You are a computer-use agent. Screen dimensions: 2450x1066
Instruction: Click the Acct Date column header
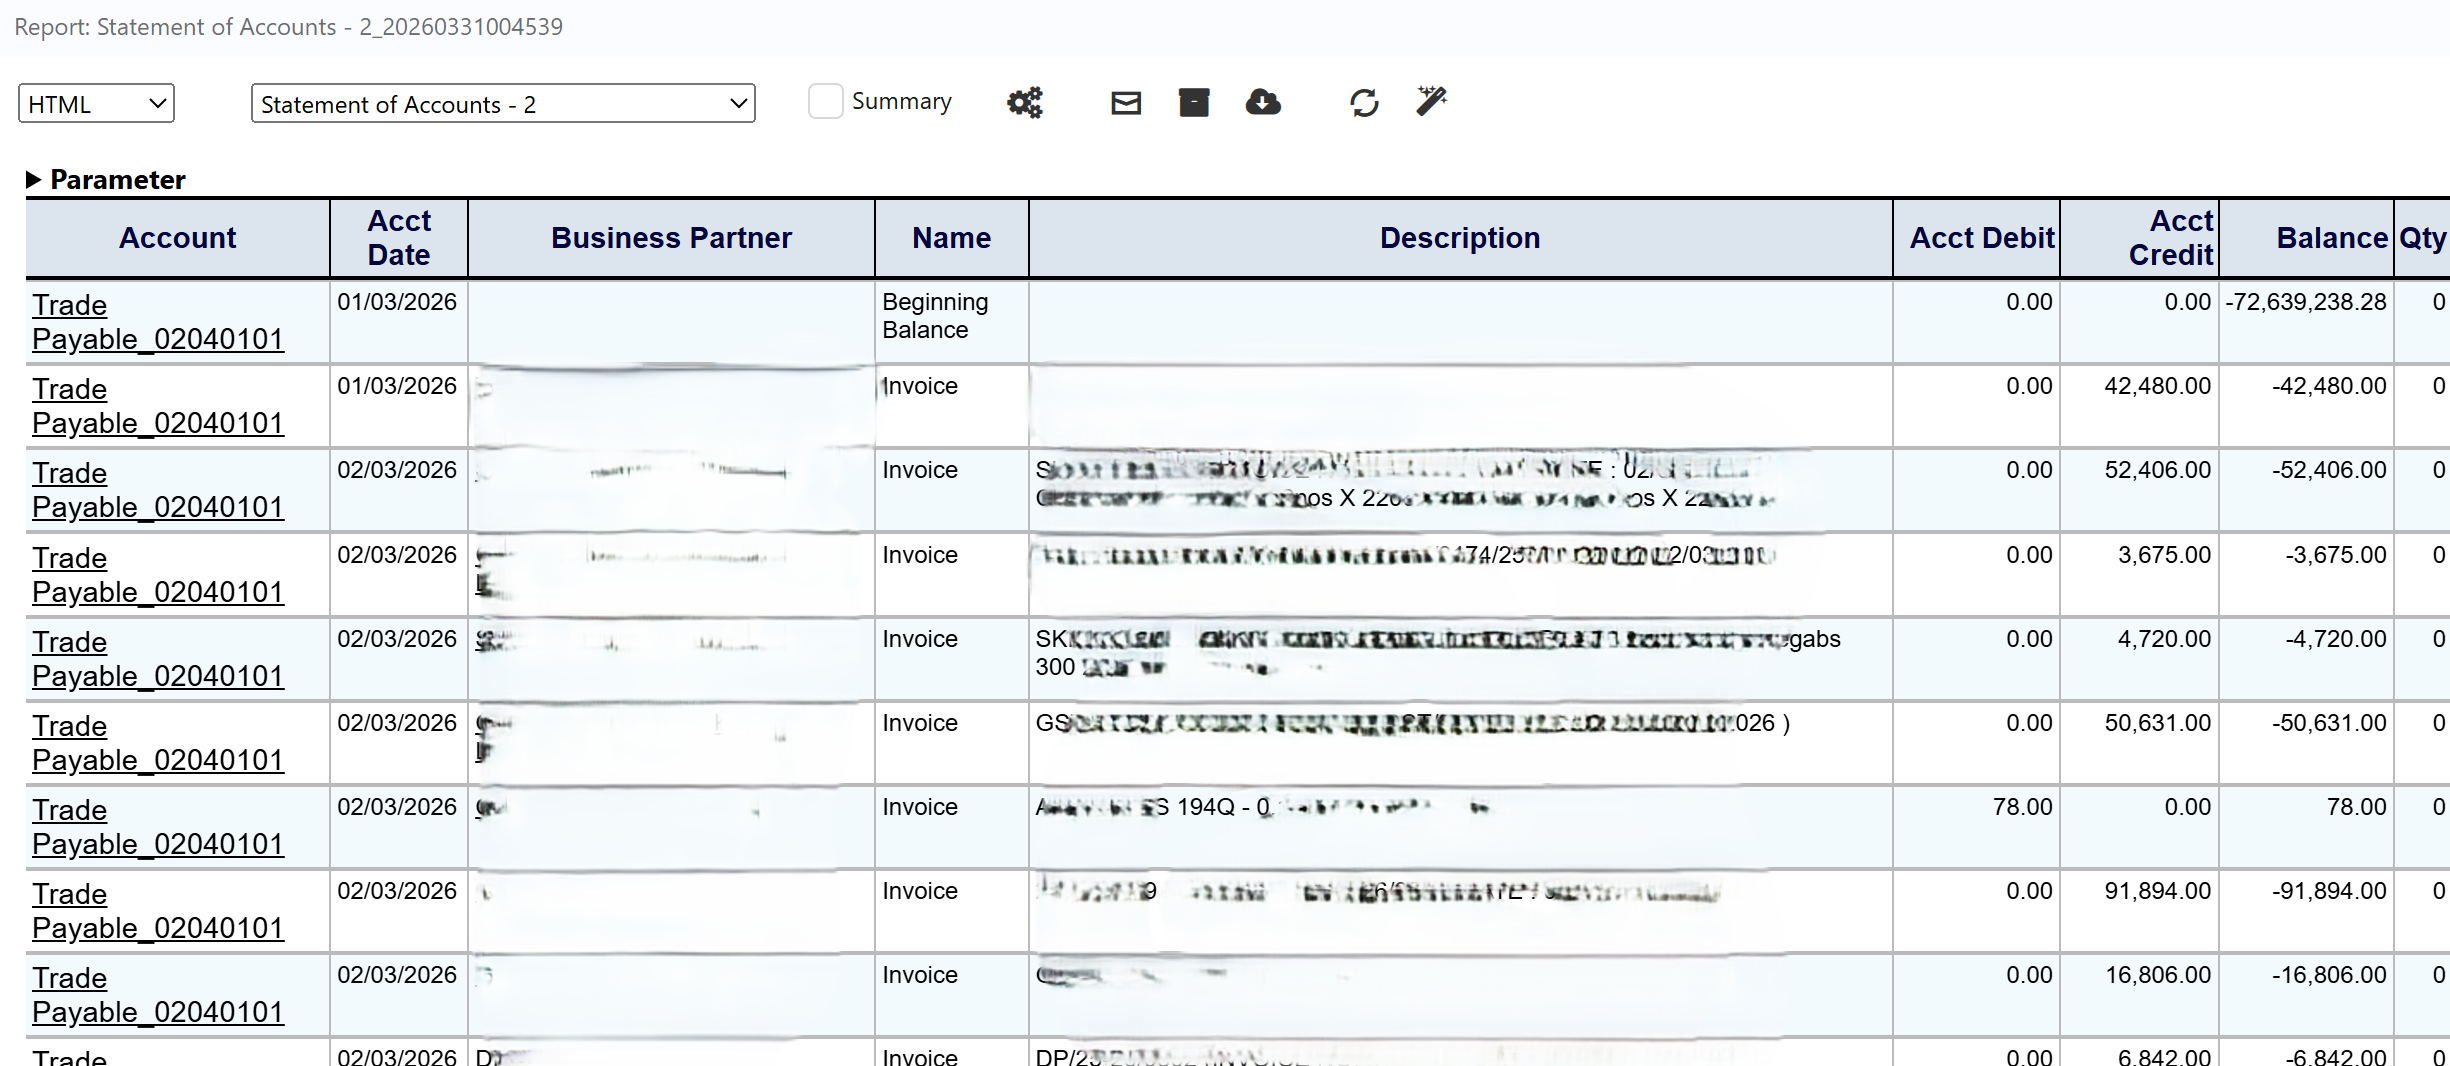[397, 238]
